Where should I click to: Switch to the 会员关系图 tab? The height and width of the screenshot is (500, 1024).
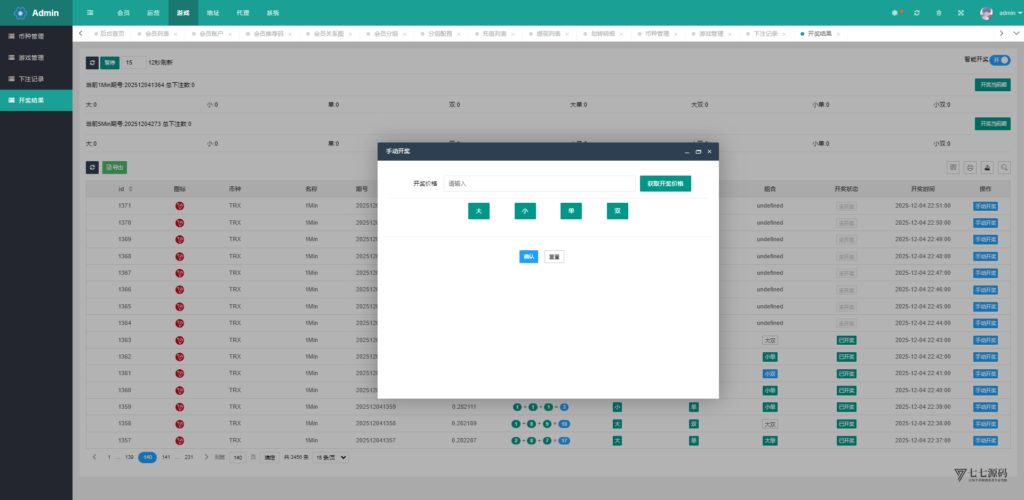pos(328,33)
